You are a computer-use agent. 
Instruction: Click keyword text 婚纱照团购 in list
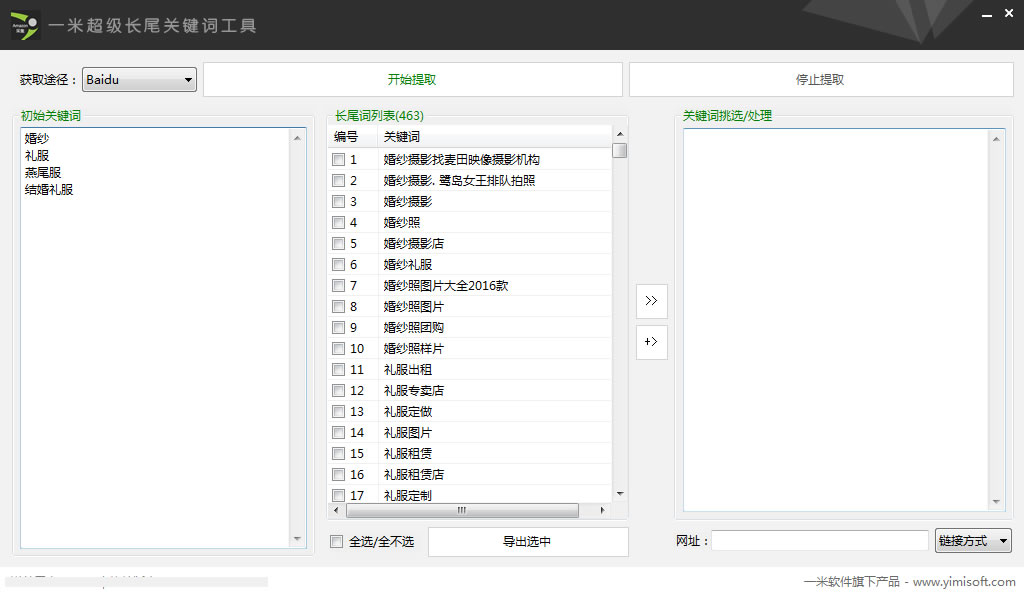(x=413, y=327)
